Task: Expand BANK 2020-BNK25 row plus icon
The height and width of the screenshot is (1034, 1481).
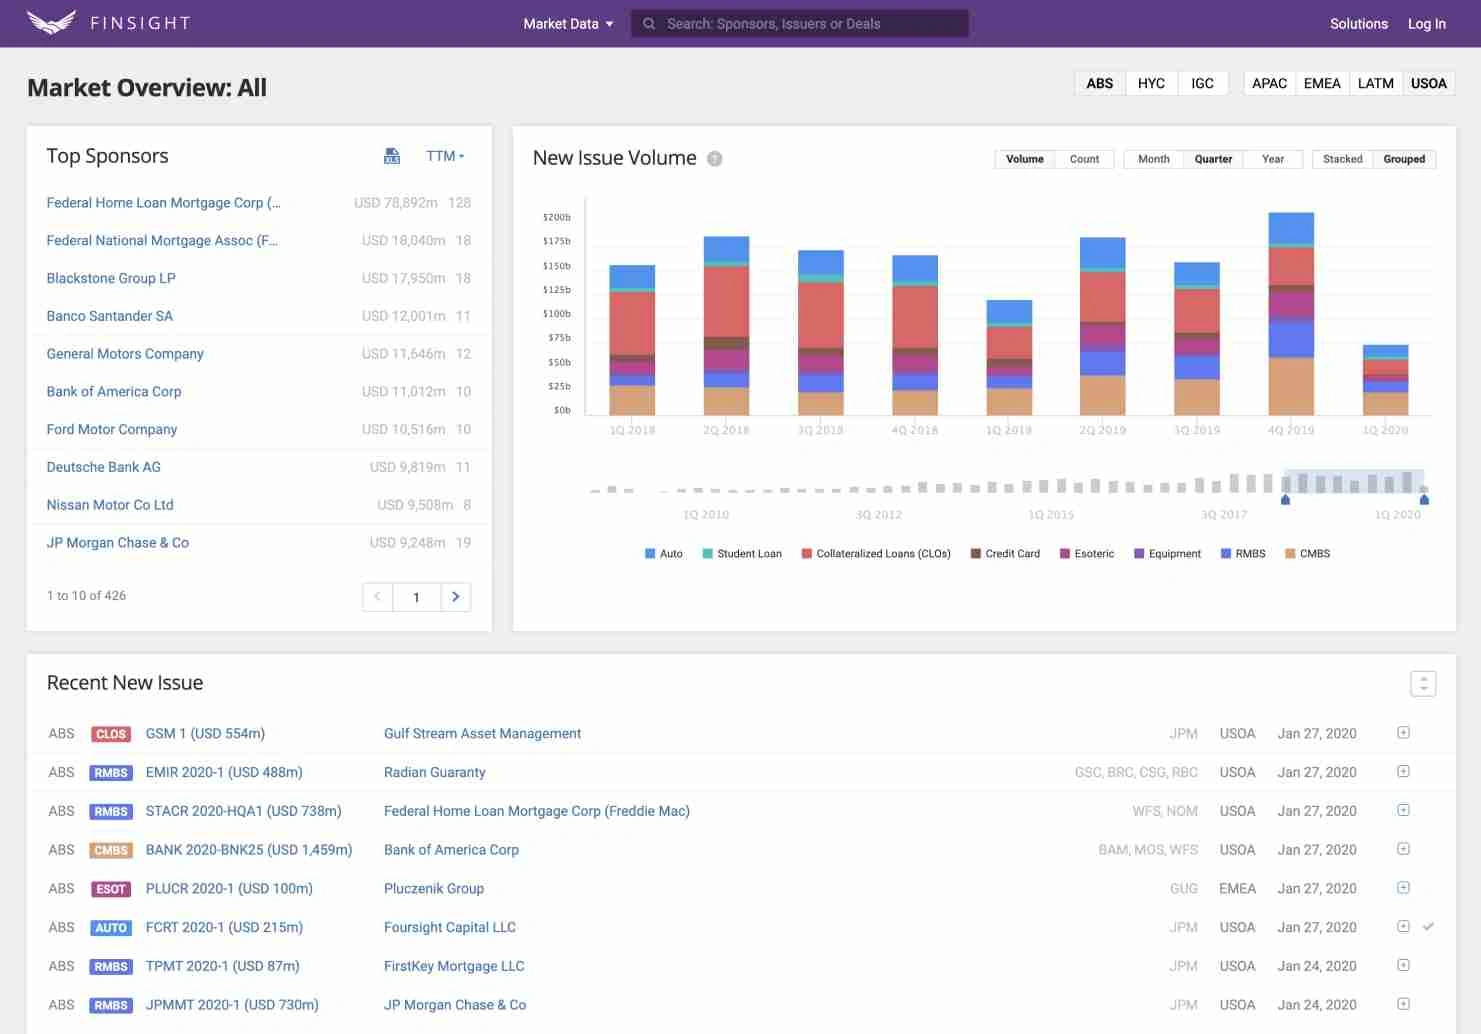Action: pyautogui.click(x=1403, y=849)
